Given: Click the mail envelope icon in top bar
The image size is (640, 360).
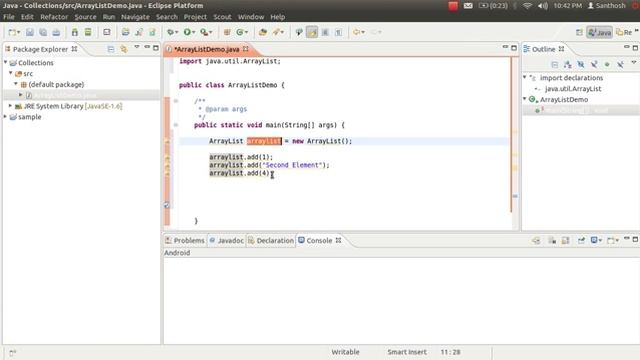Looking at the screenshot, I should [x=468, y=6].
